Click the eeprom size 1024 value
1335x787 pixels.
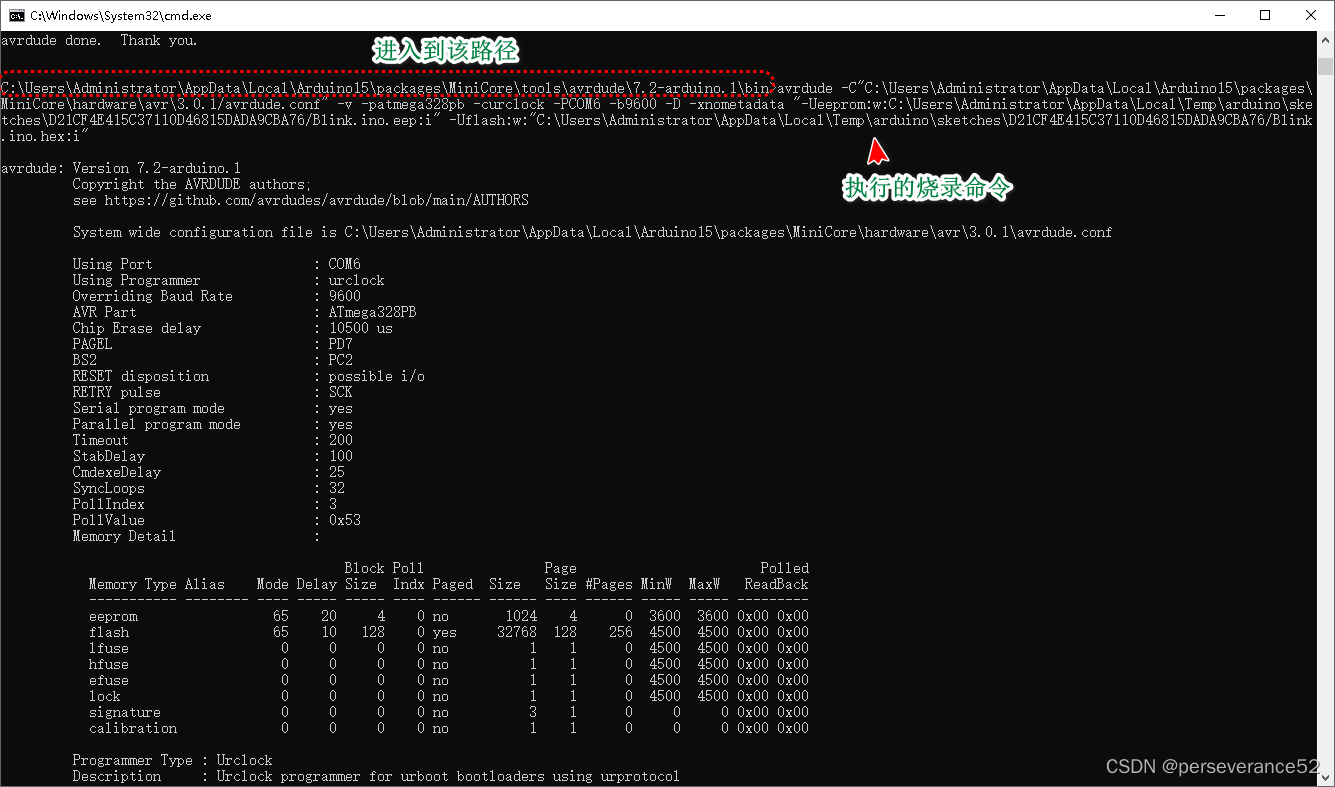(x=520, y=616)
